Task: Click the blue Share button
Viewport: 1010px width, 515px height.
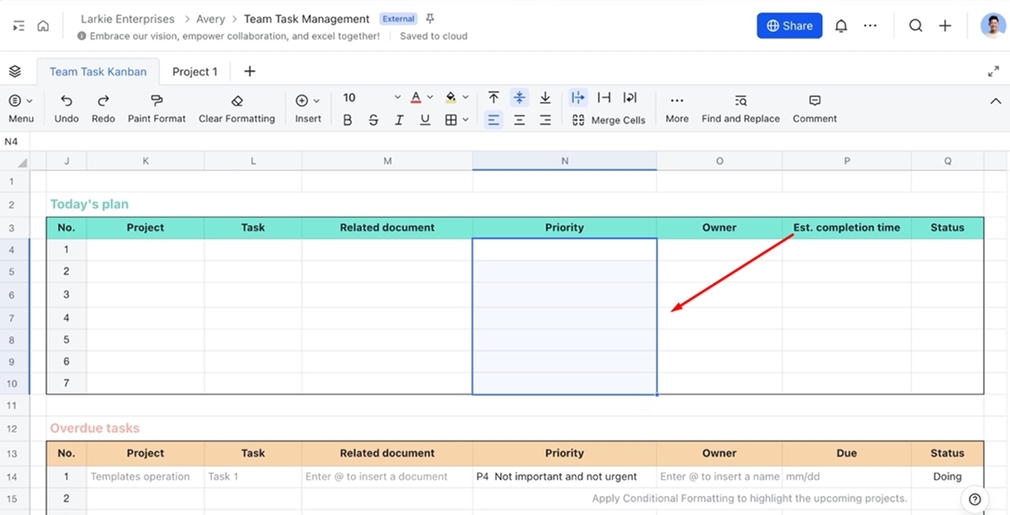Action: 789,26
